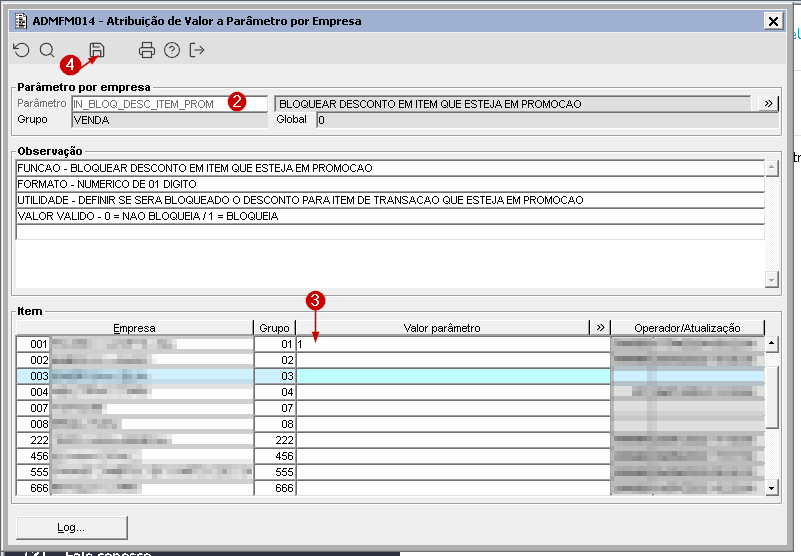
Task: Click the Parâmetro input field
Action: (170, 104)
